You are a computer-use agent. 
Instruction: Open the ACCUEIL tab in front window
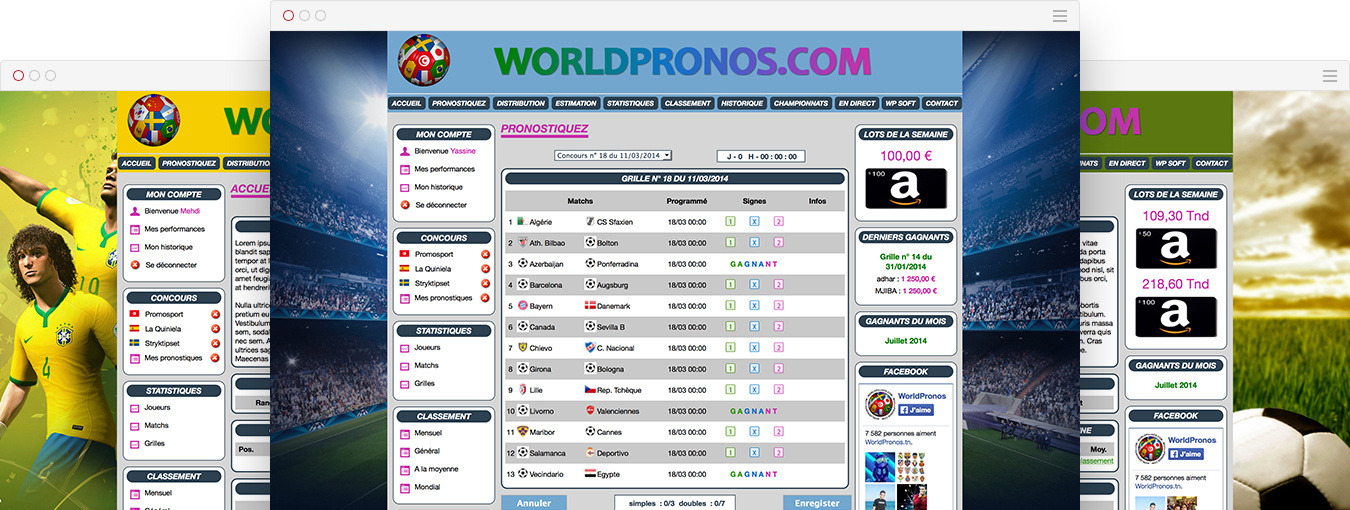point(407,103)
